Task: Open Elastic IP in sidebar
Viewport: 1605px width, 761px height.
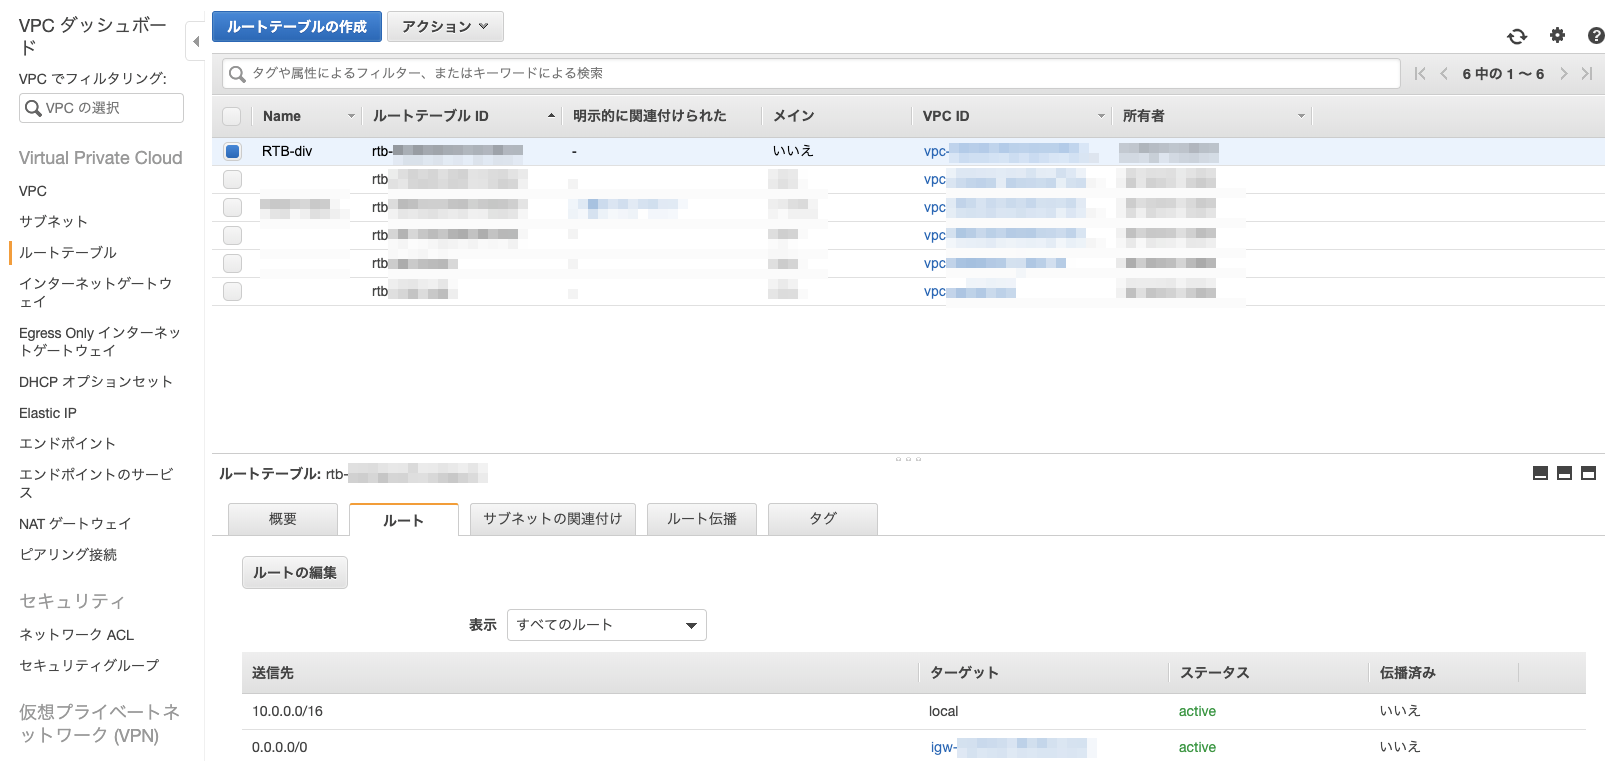Action: 48,413
